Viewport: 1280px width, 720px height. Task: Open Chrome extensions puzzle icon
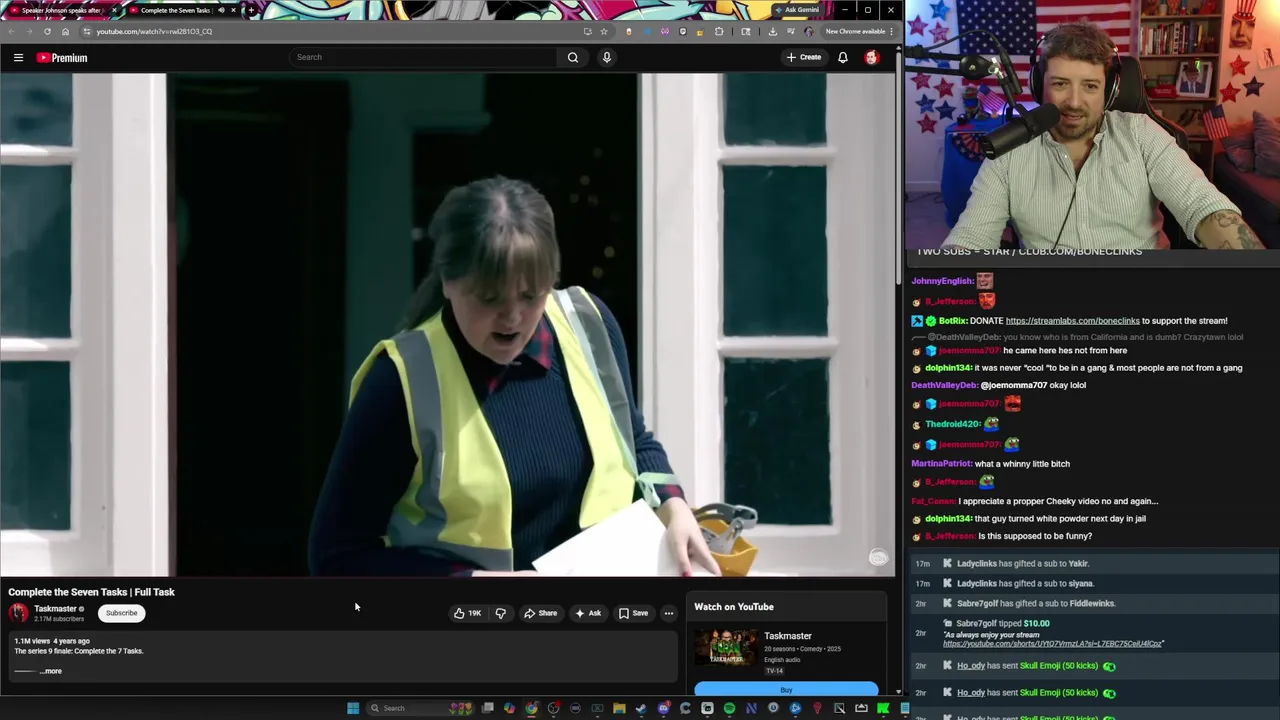(719, 31)
